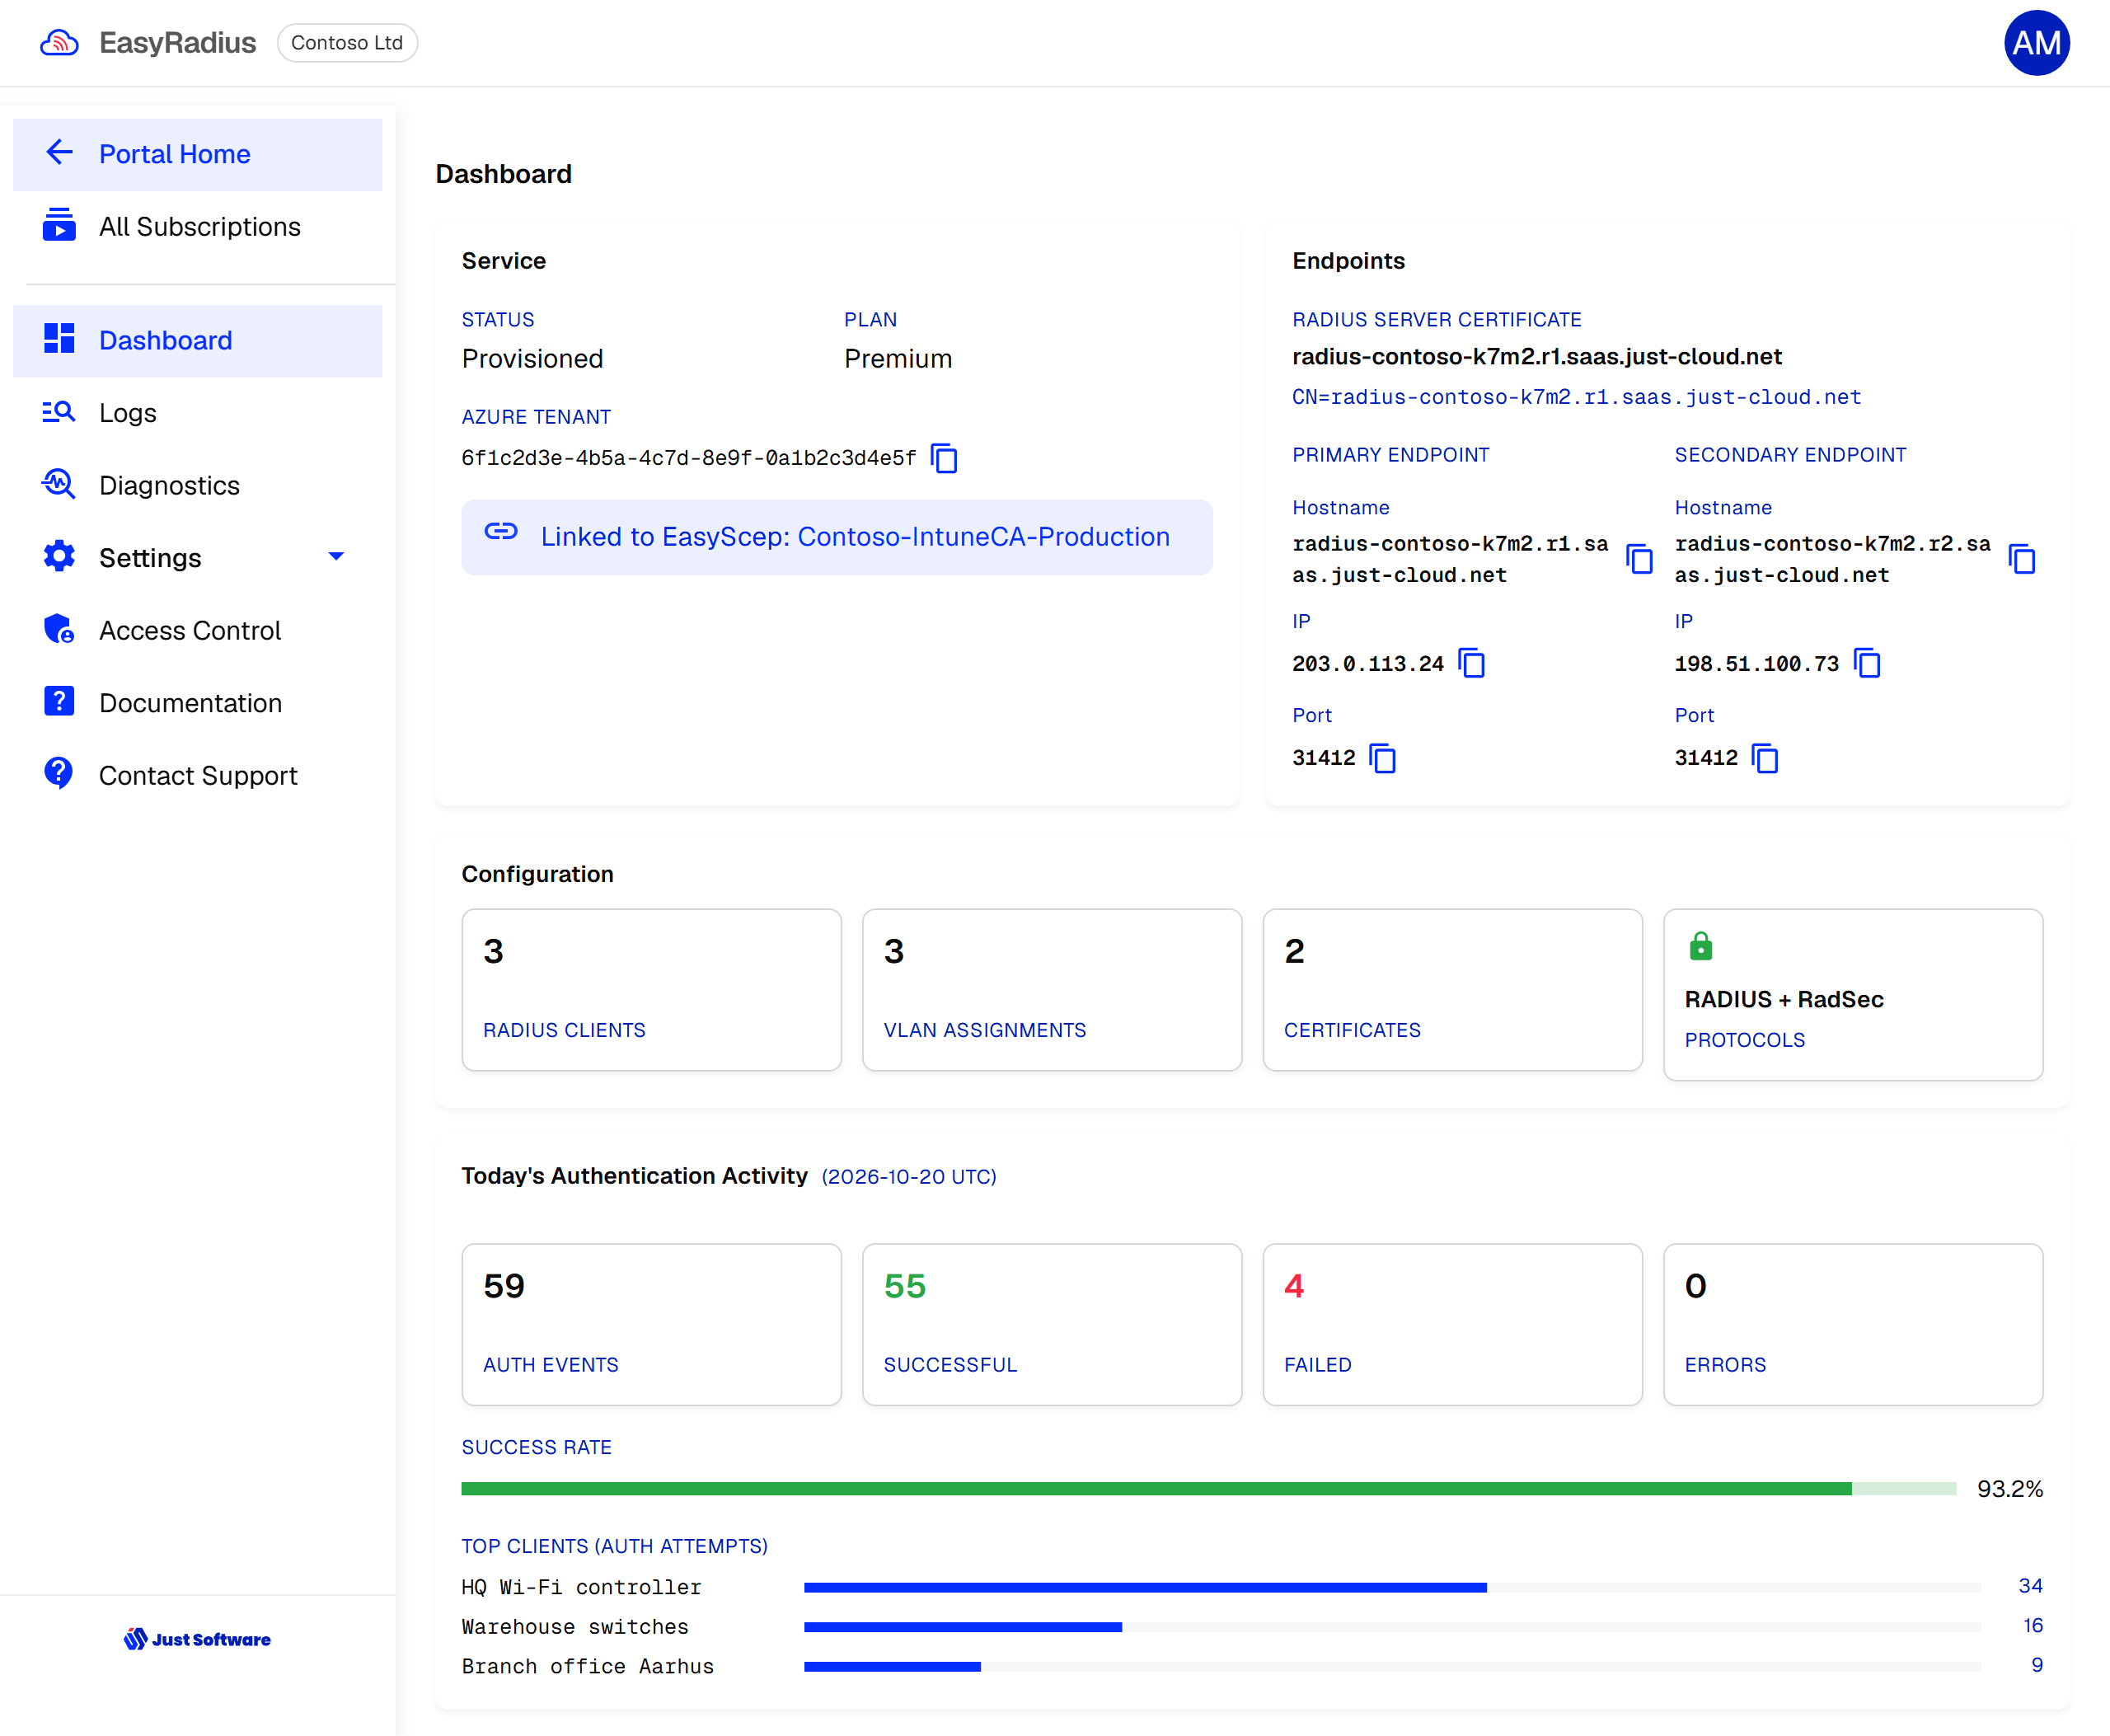Viewport: 2110px width, 1736px height.
Task: Click the Access Control shield icon
Action: click(x=59, y=629)
